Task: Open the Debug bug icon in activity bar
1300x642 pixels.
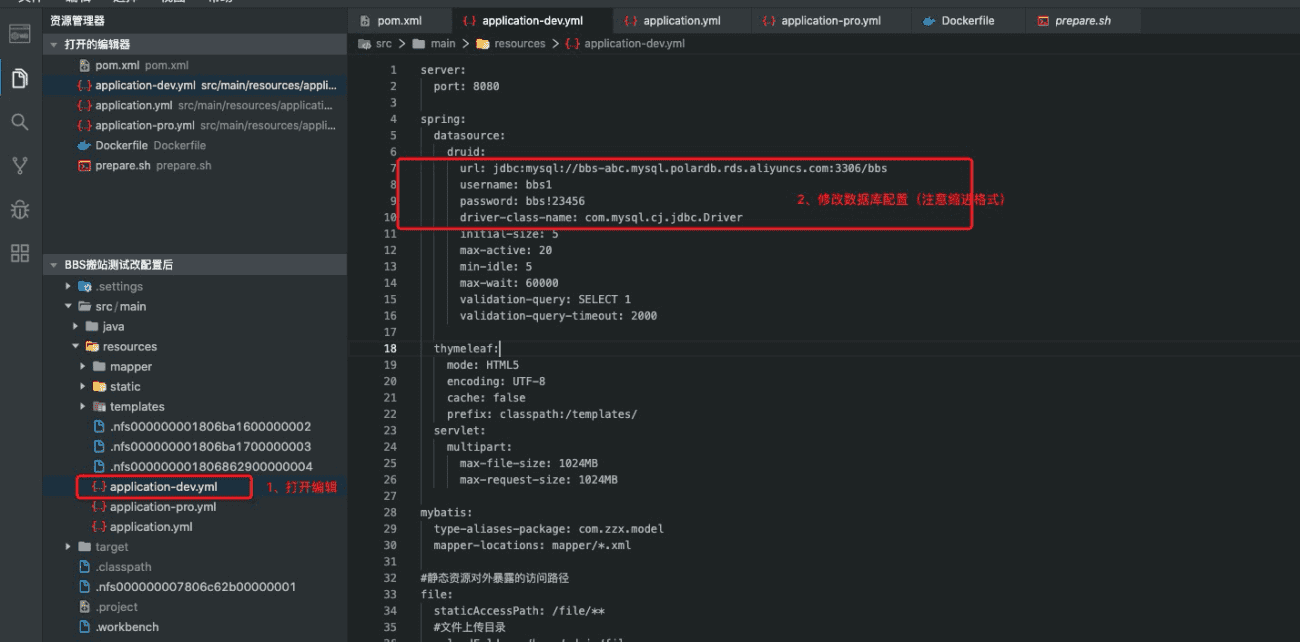Action: tap(19, 209)
